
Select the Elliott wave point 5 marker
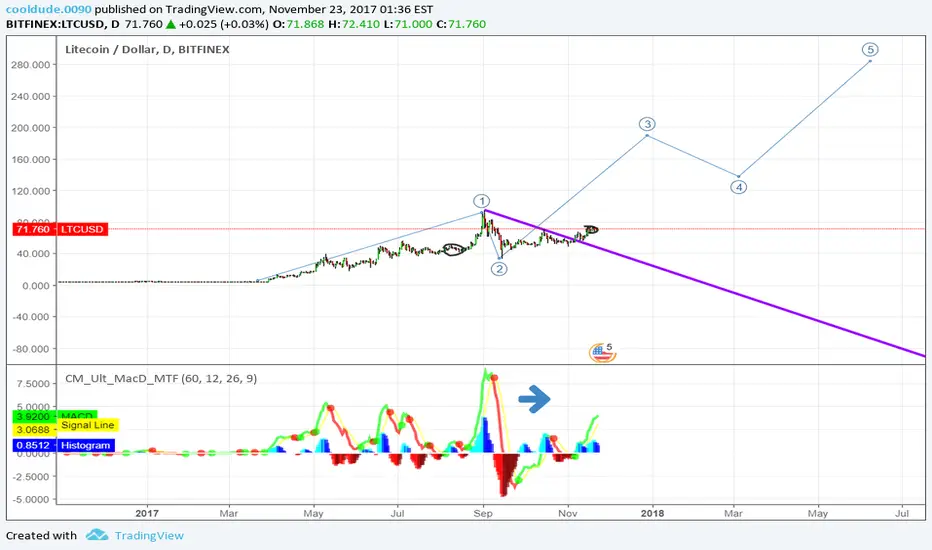pos(870,49)
